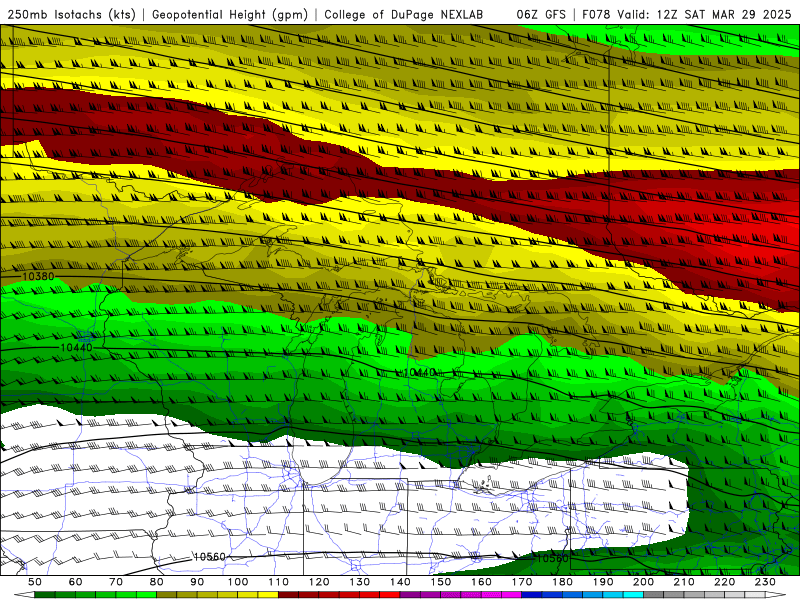This screenshot has width=800, height=600.
Task: Click the "12Z SAT MAR 29 2025" valid time
Action: click(x=724, y=15)
